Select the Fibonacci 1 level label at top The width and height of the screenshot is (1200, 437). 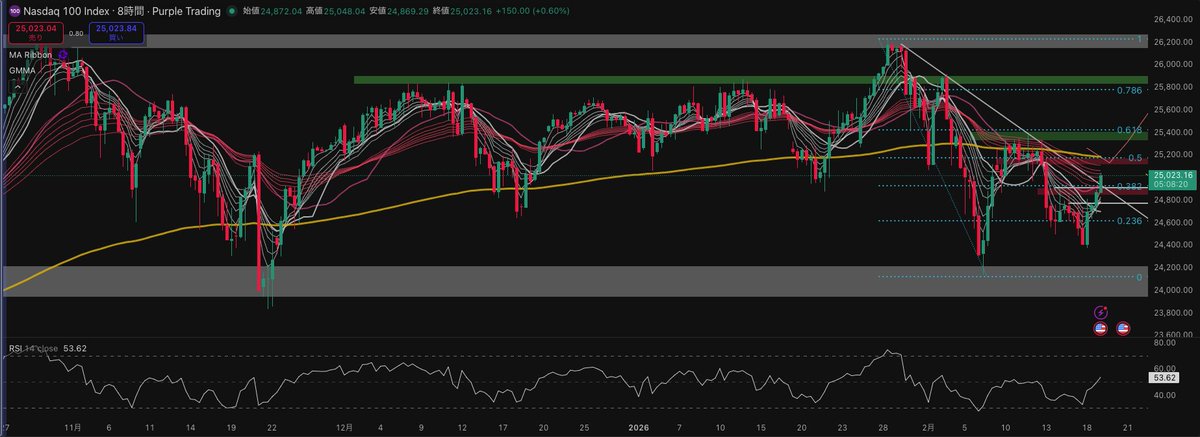pyautogui.click(x=1139, y=39)
